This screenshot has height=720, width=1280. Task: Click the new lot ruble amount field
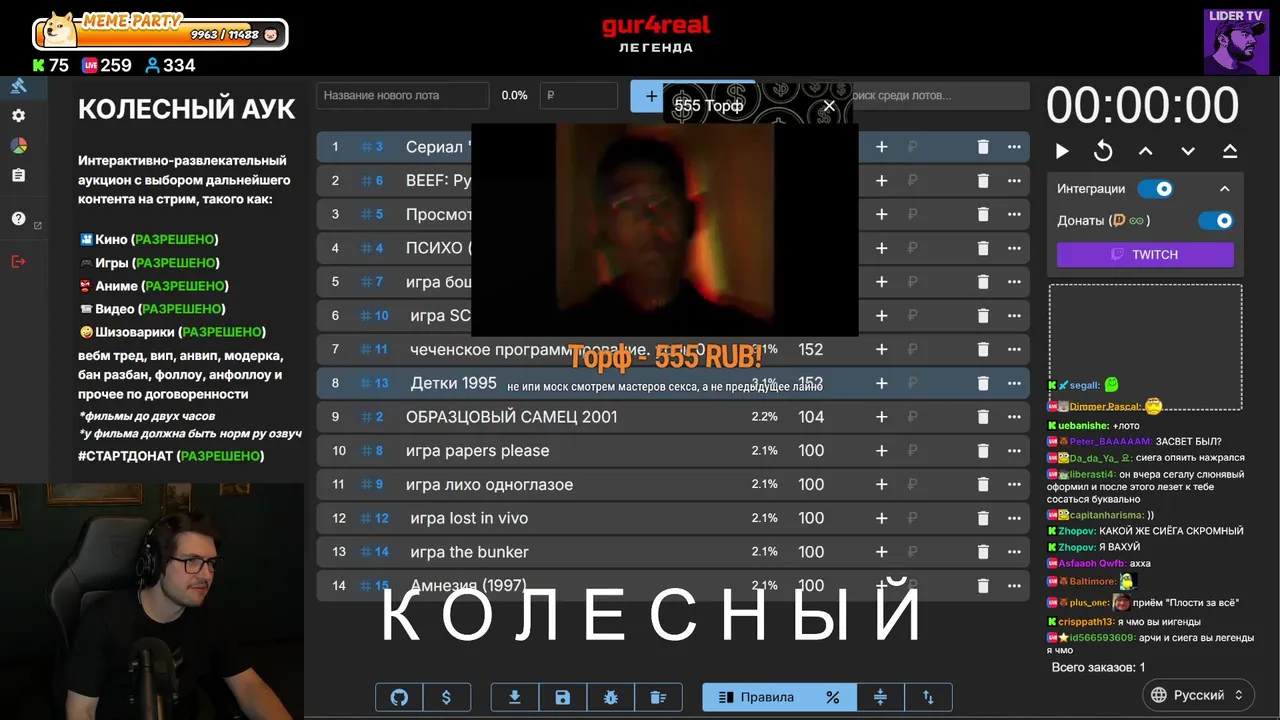click(578, 96)
